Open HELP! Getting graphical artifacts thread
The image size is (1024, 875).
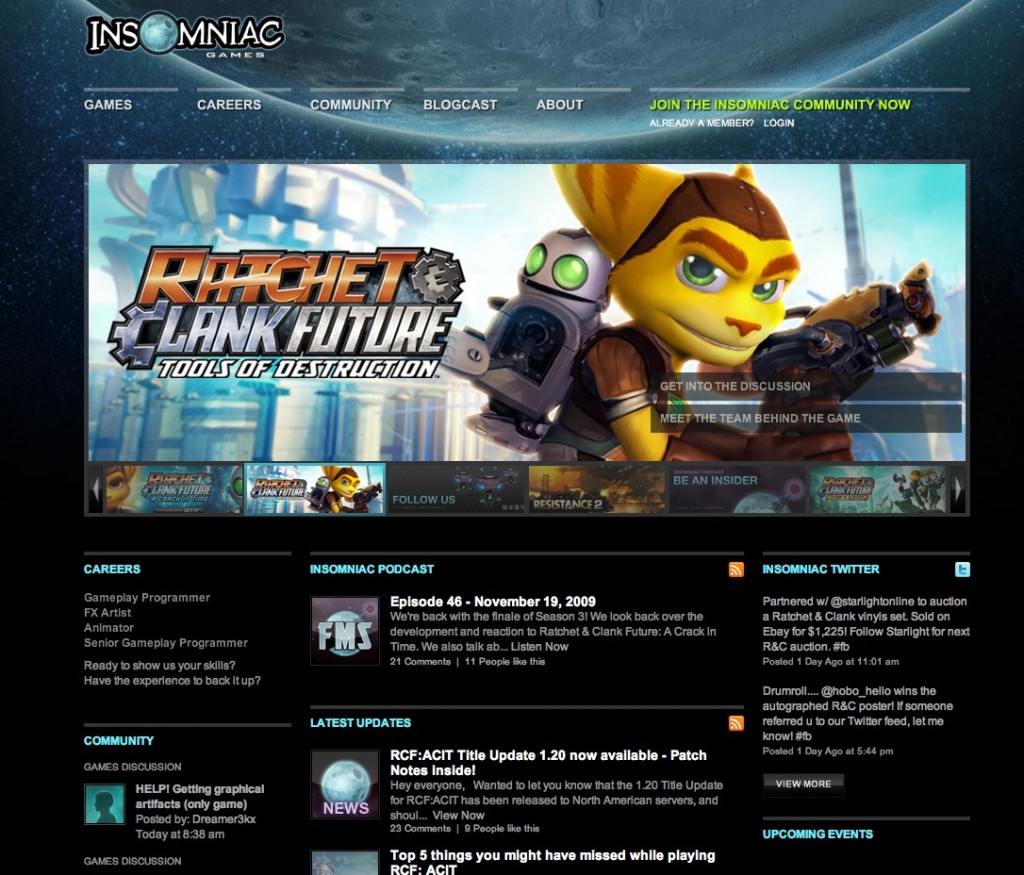[x=200, y=797]
